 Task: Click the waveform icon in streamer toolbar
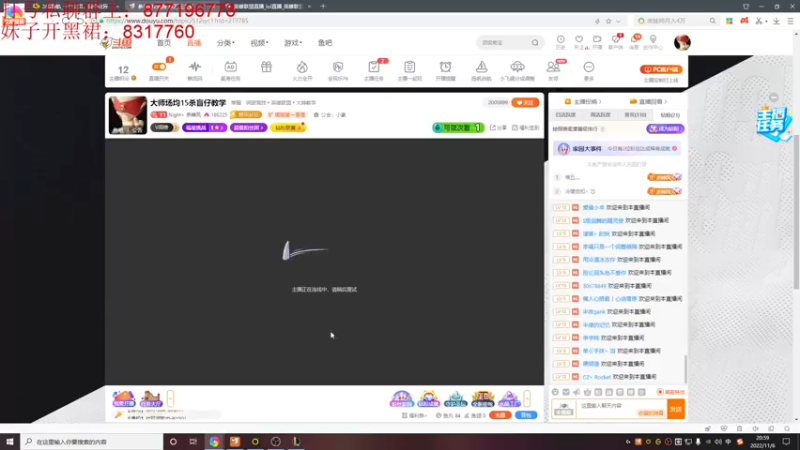pos(195,67)
